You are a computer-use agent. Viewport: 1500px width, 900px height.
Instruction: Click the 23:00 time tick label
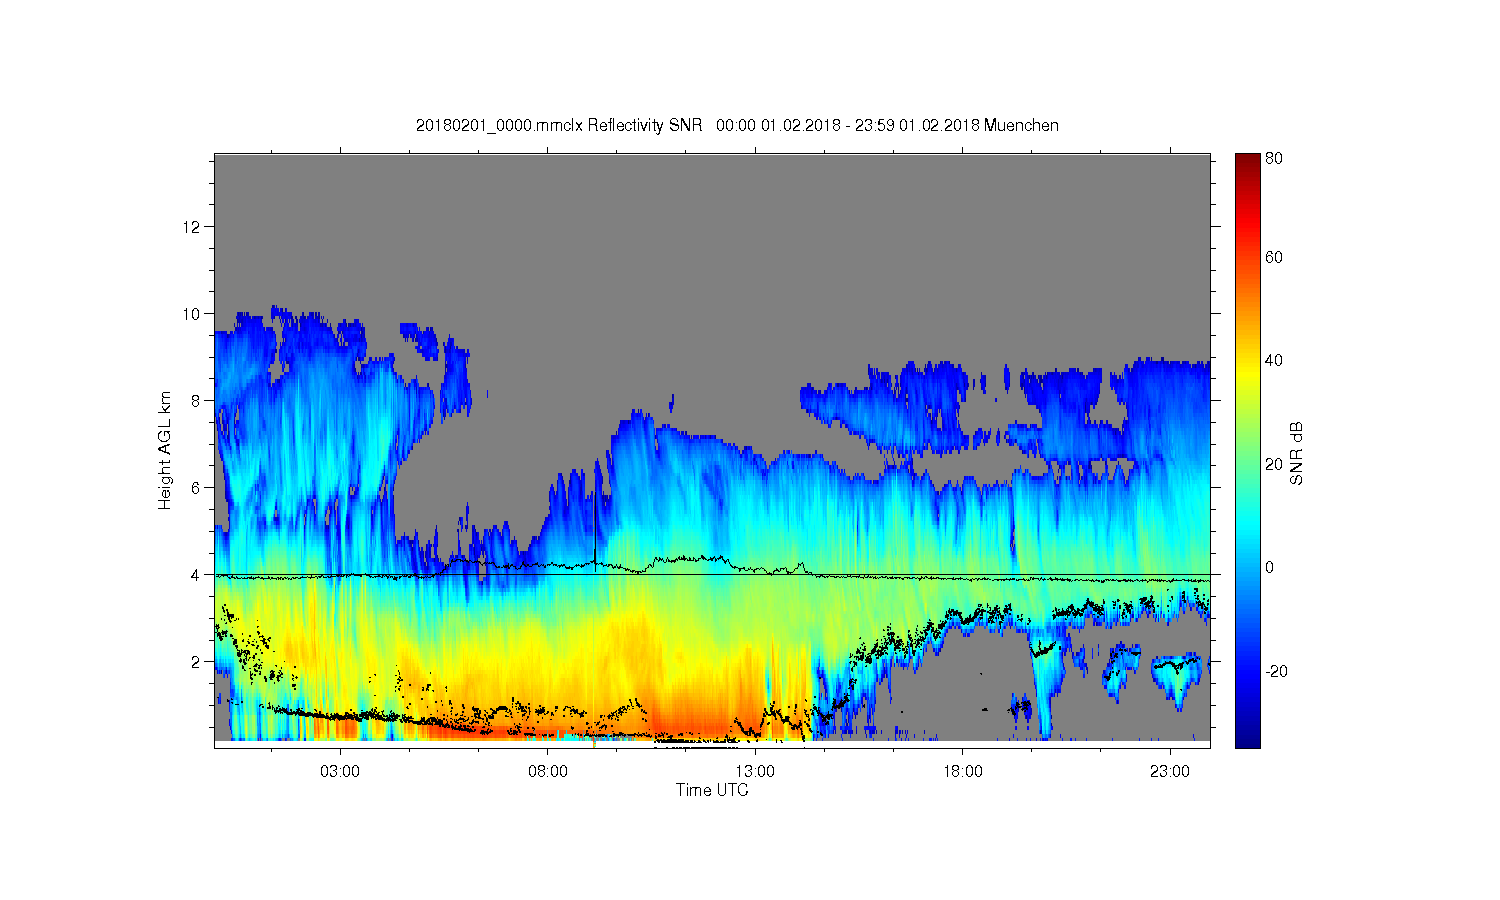click(x=1170, y=772)
